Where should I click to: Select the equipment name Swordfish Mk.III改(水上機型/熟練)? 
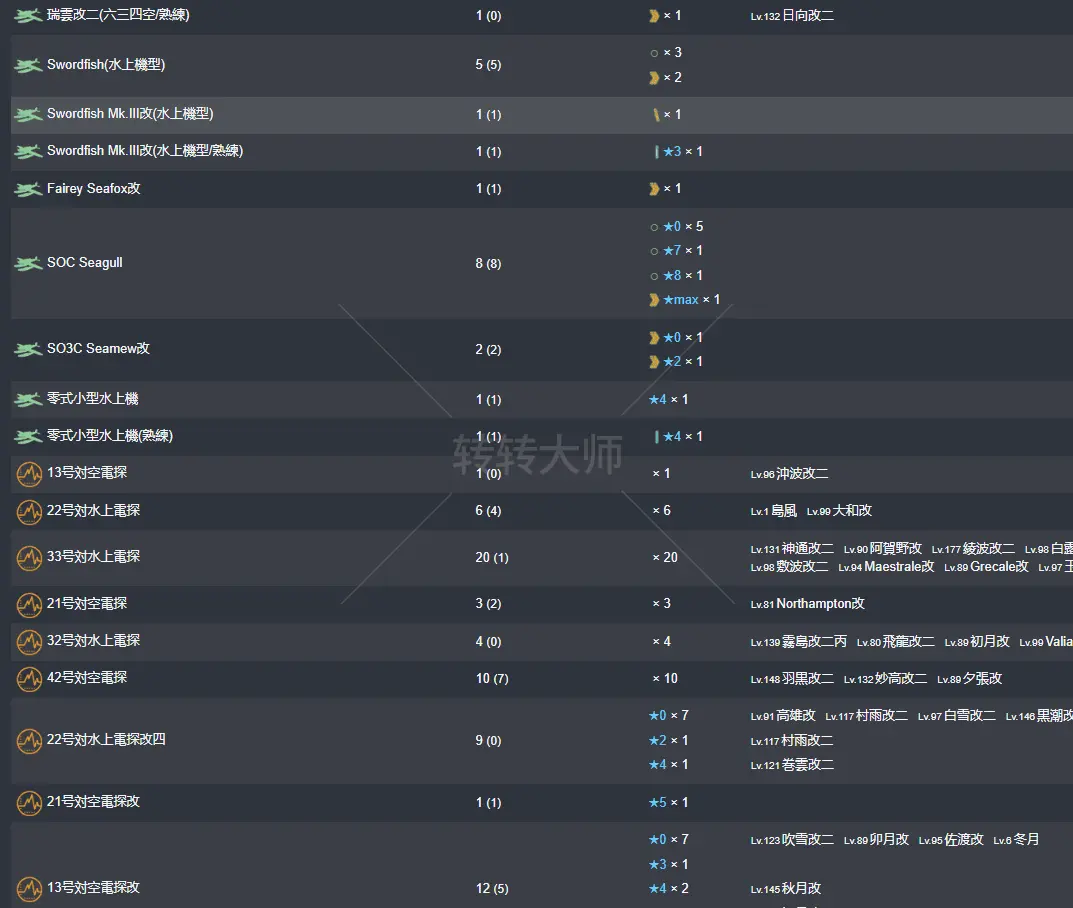(x=145, y=151)
